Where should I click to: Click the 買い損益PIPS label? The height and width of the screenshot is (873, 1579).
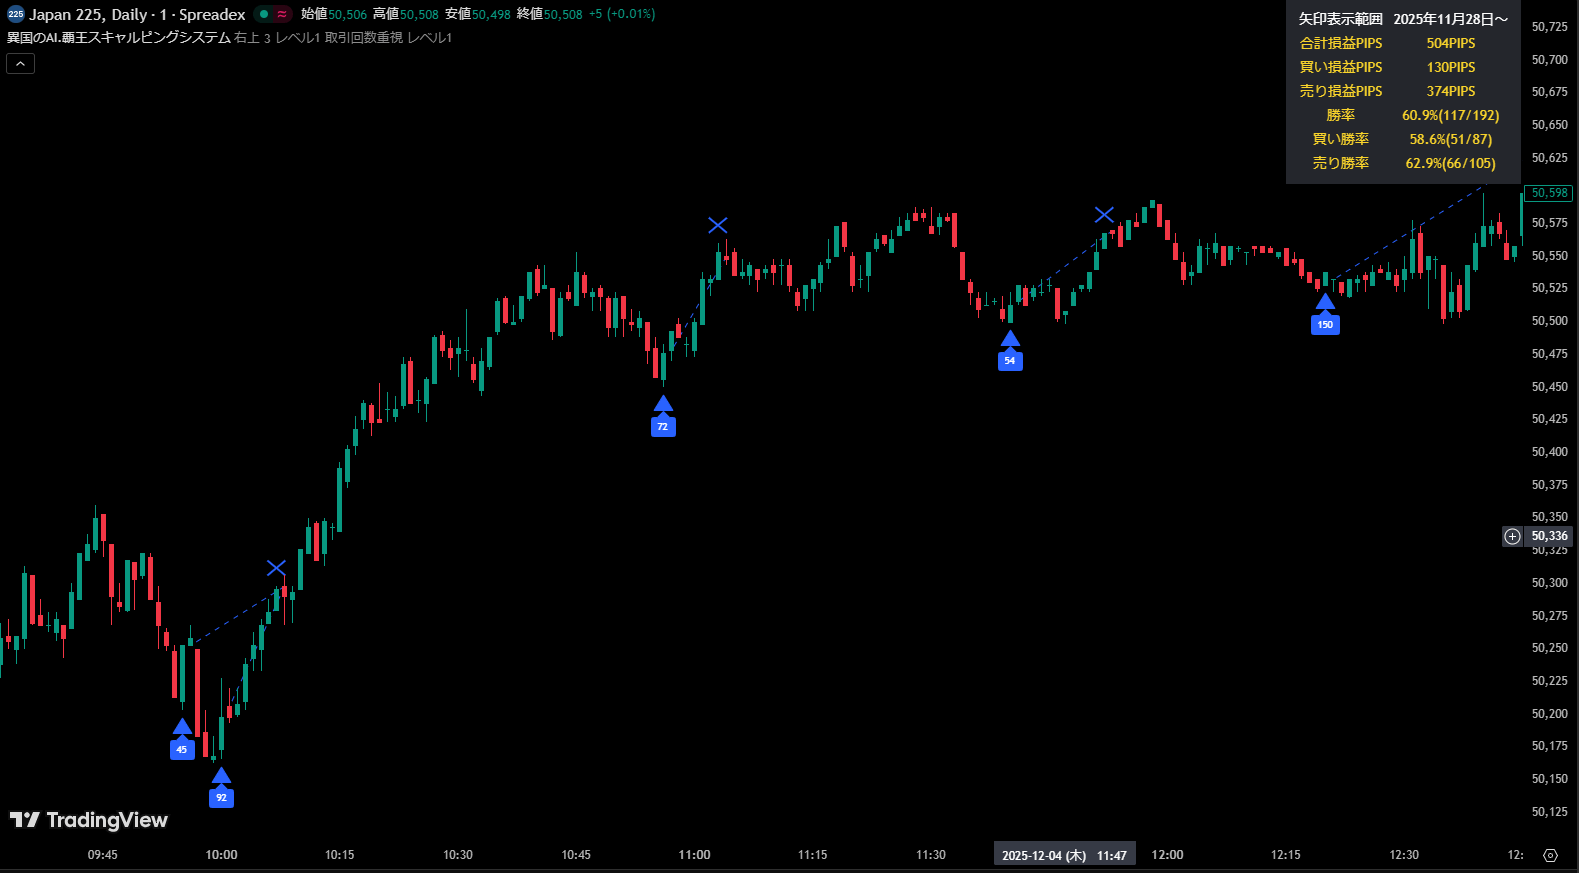[1340, 67]
